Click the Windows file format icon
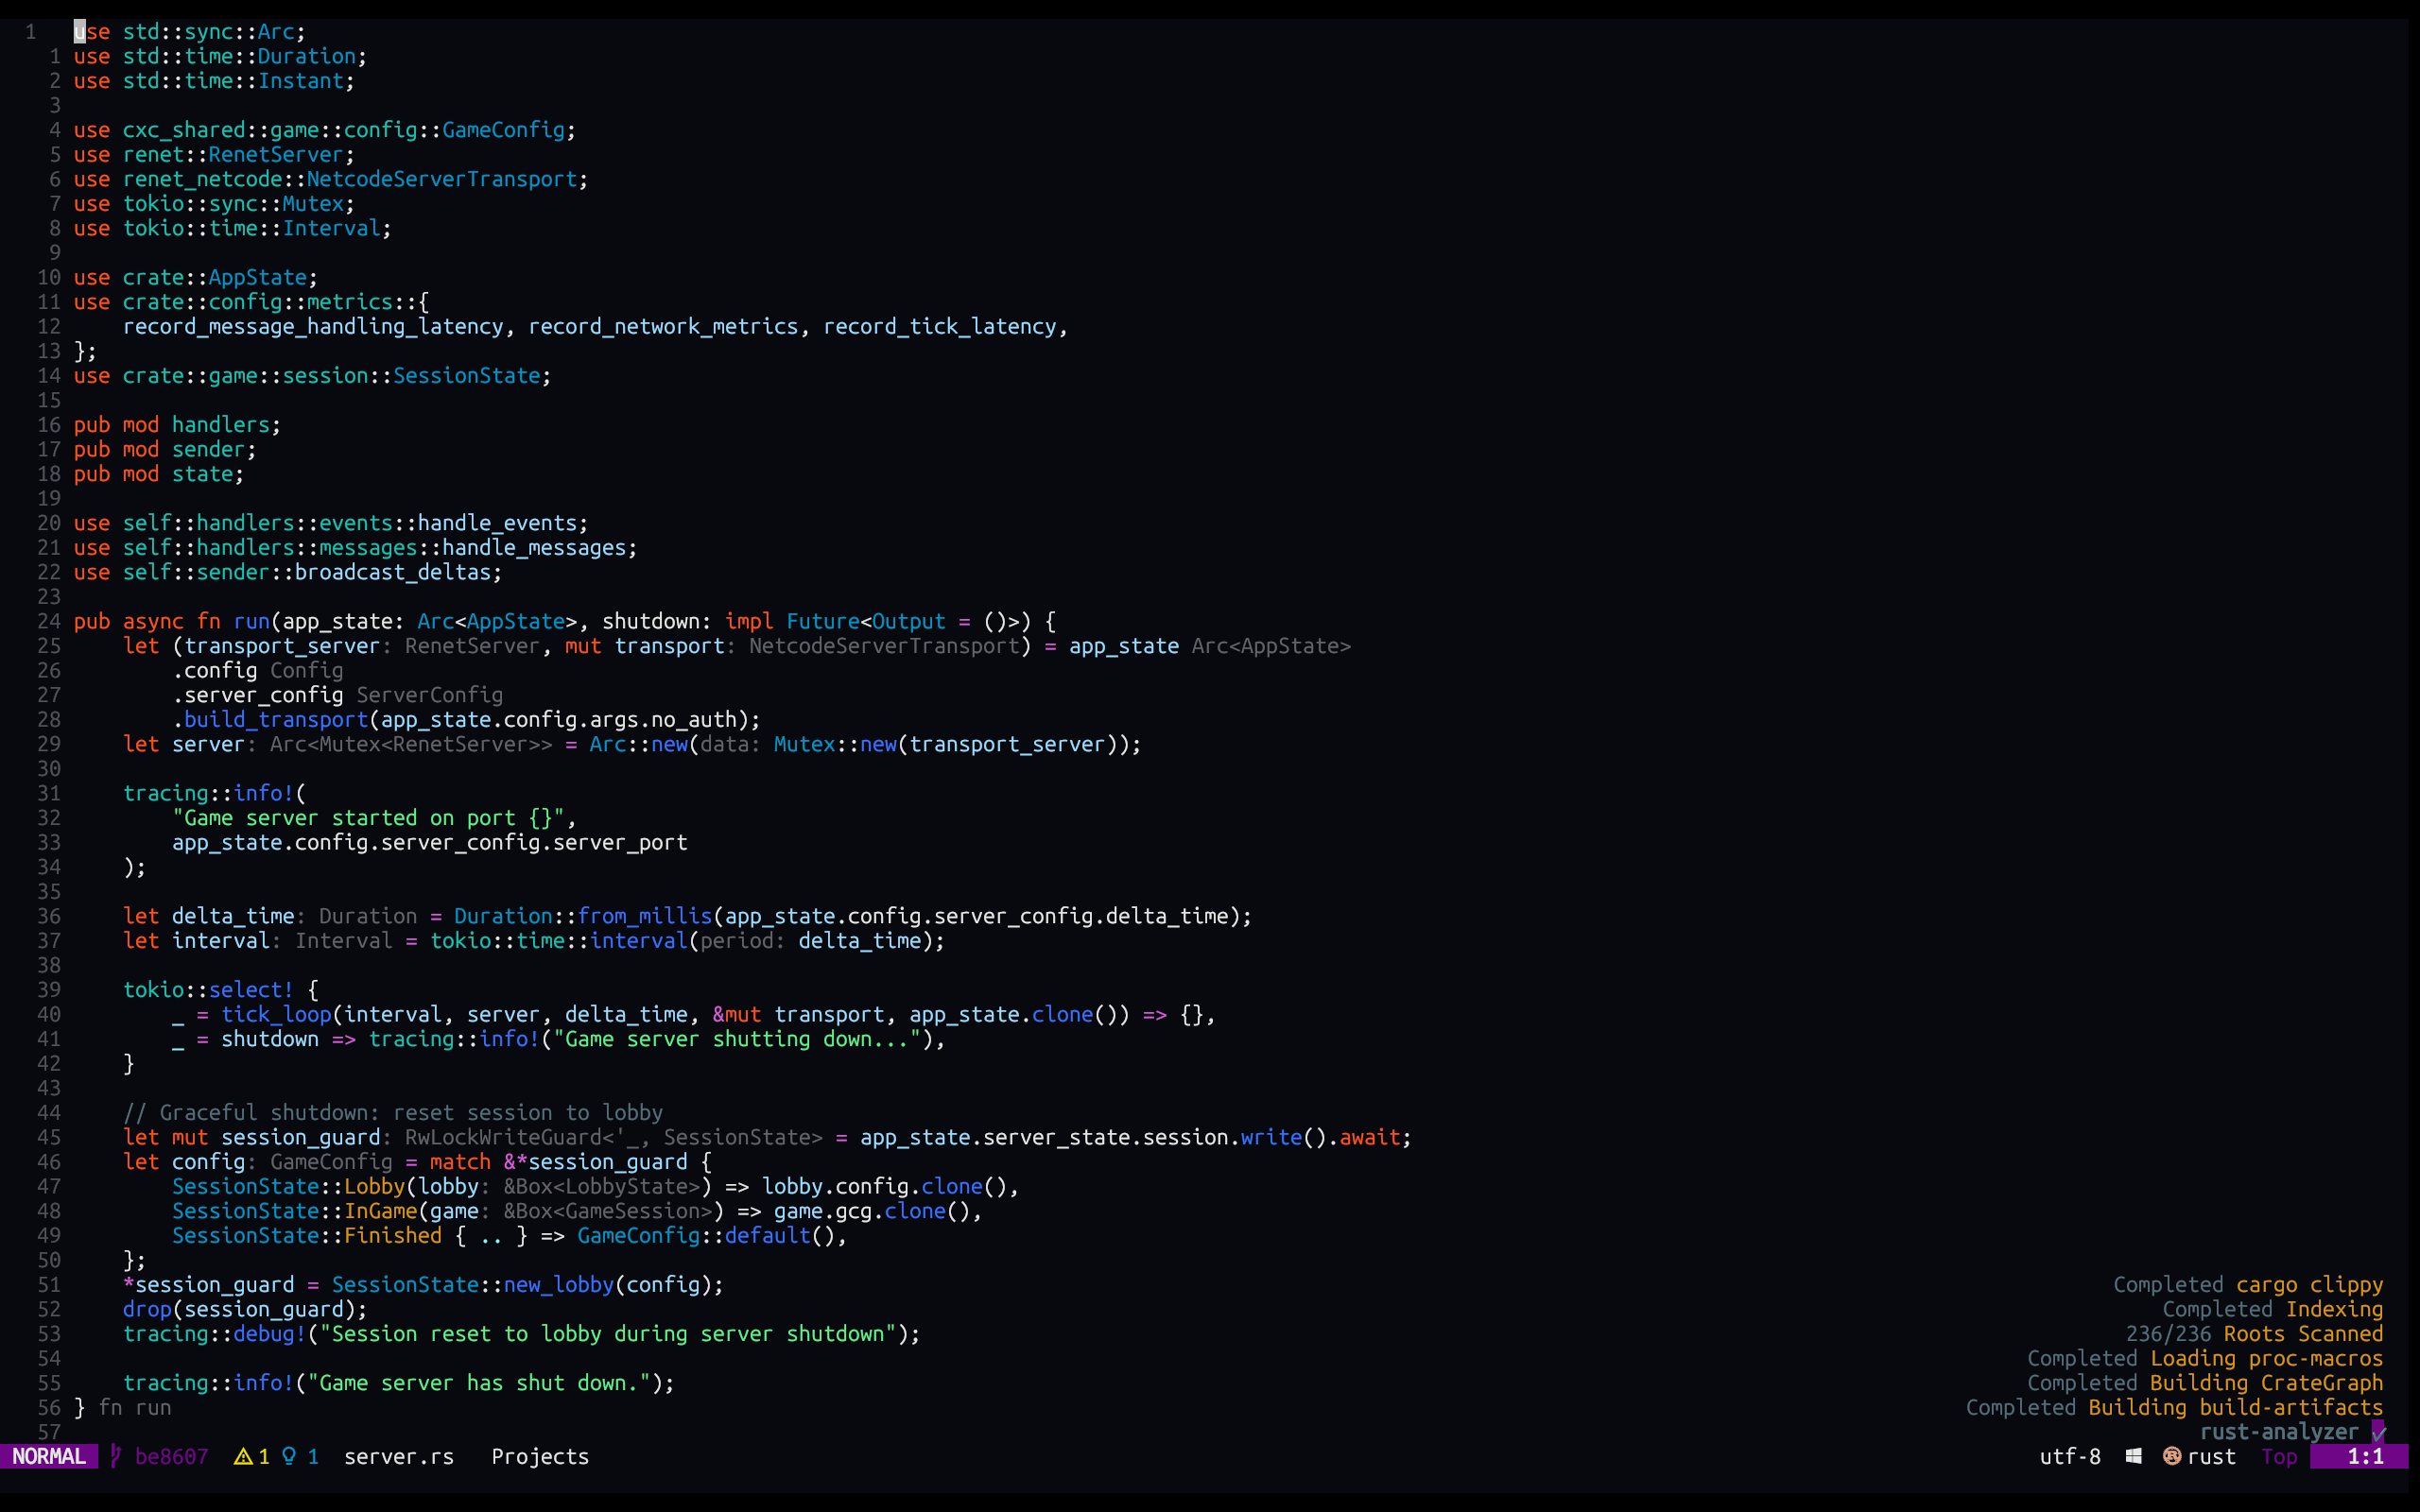2420x1512 pixels. click(2134, 1456)
